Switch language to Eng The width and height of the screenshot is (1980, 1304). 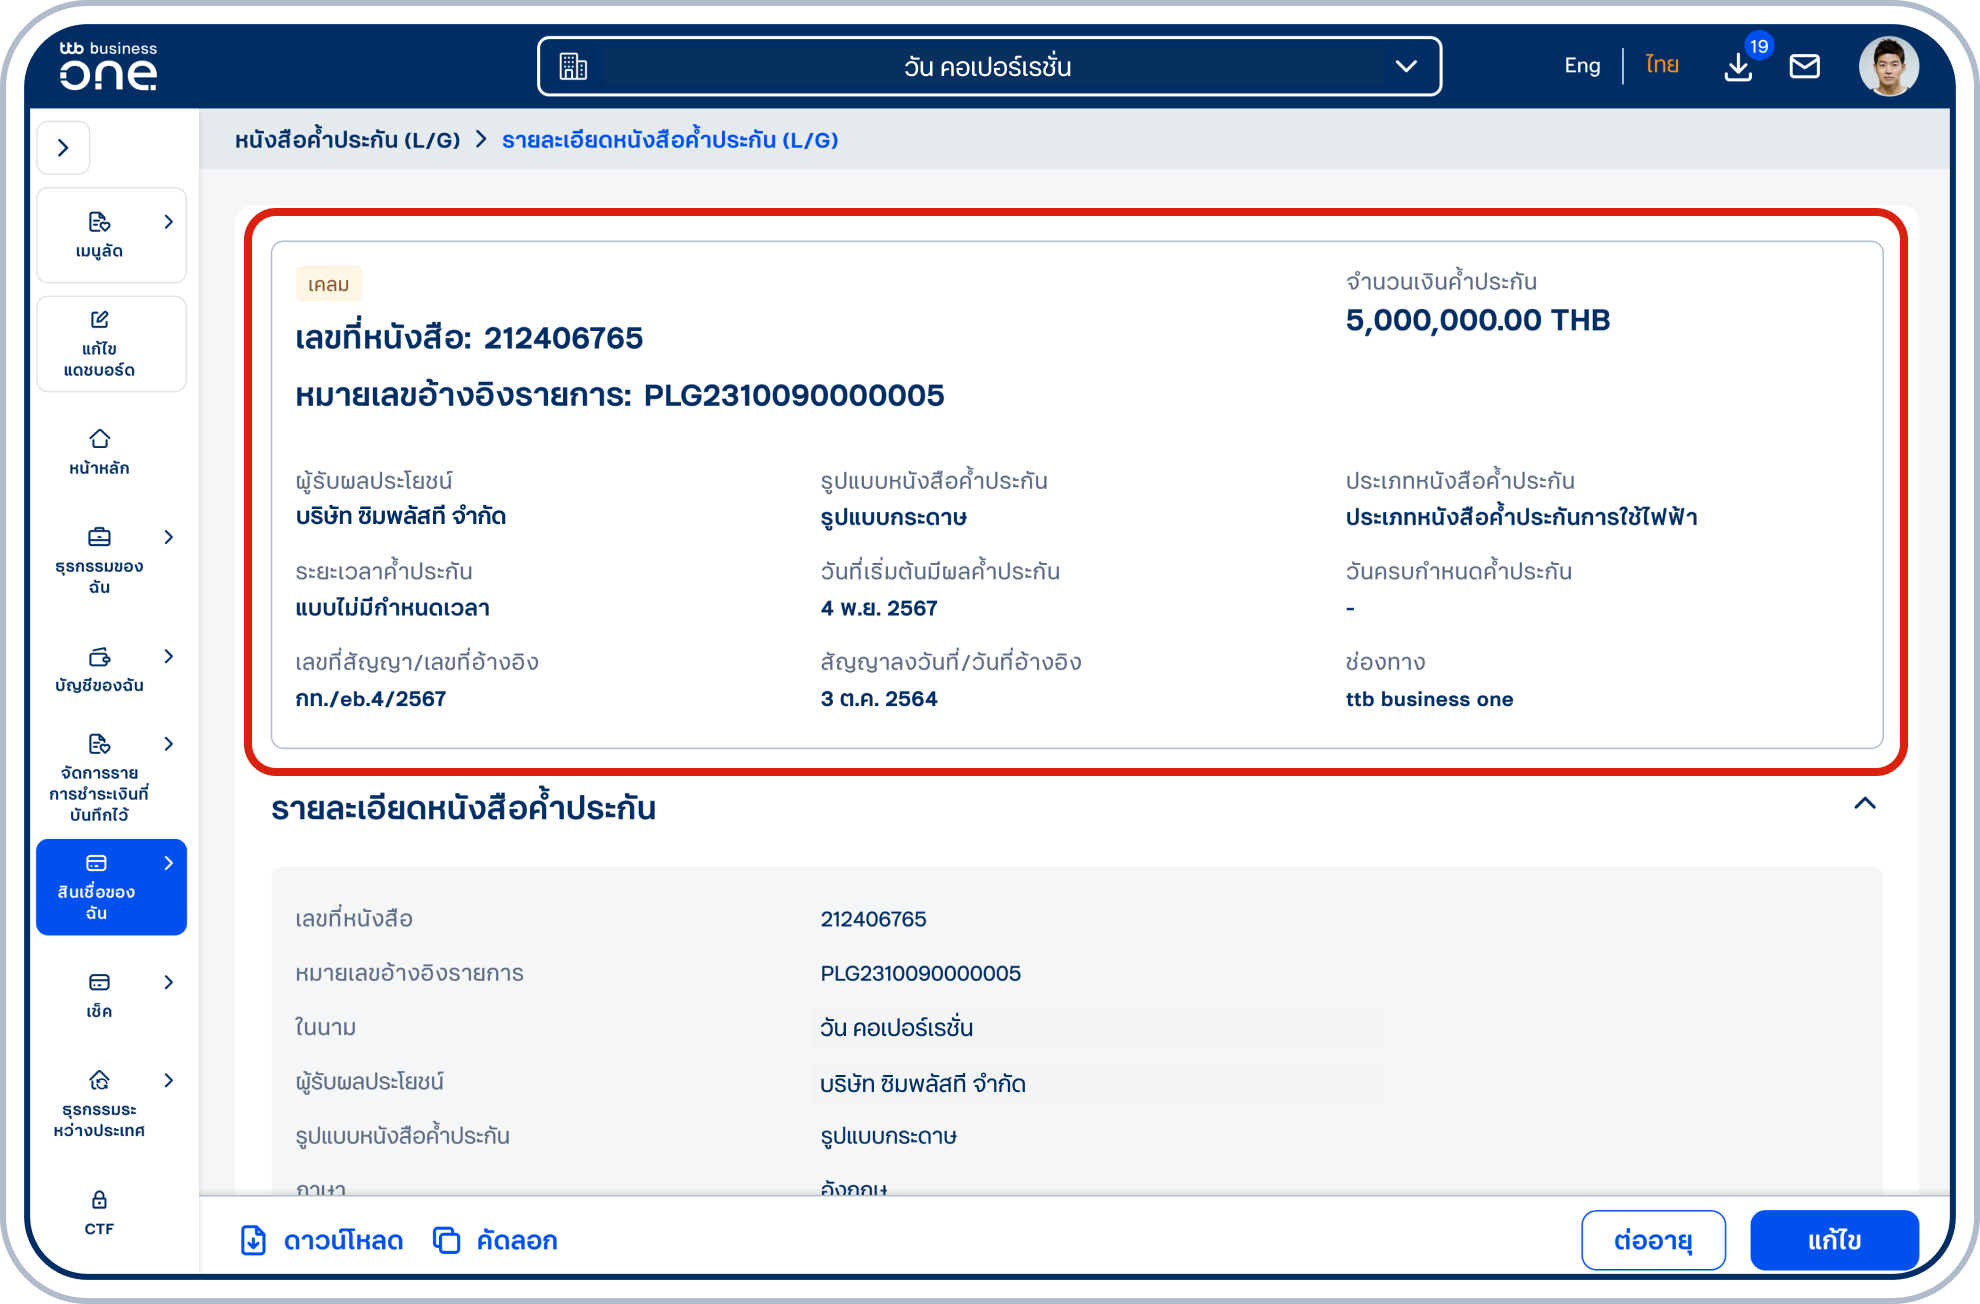click(1581, 64)
